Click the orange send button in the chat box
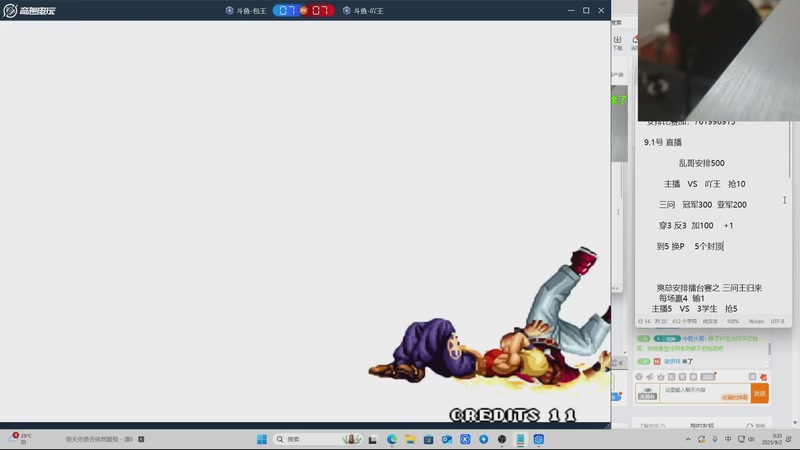Image resolution: width=800 pixels, height=450 pixels. point(760,393)
